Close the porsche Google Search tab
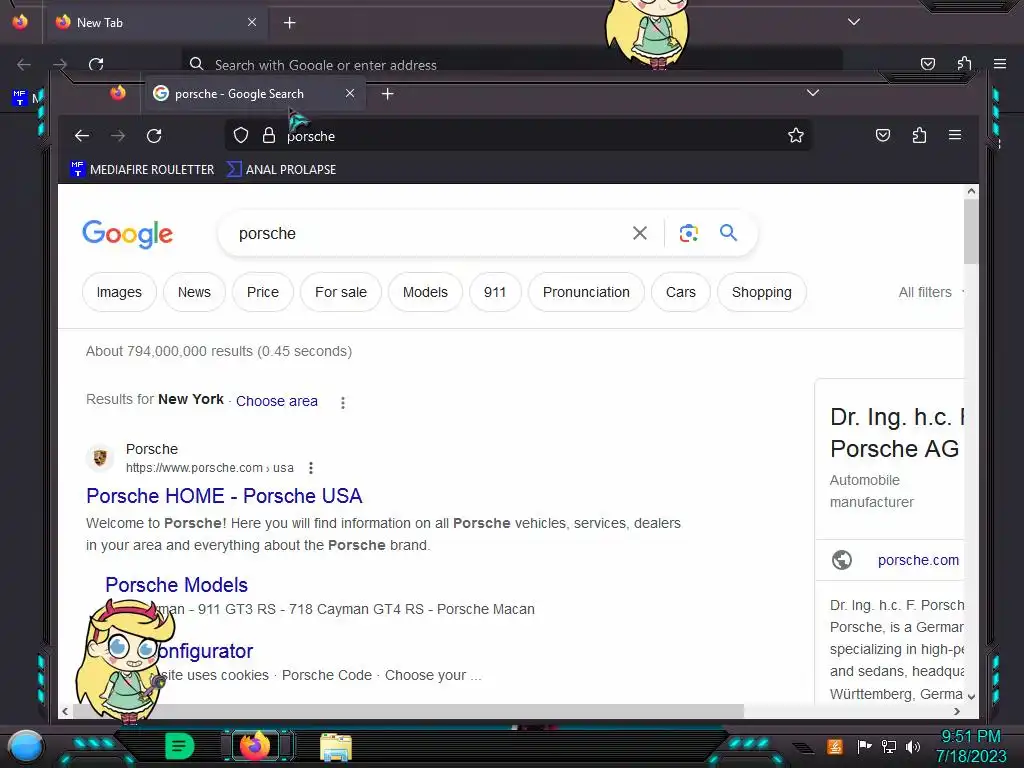 pyautogui.click(x=350, y=93)
